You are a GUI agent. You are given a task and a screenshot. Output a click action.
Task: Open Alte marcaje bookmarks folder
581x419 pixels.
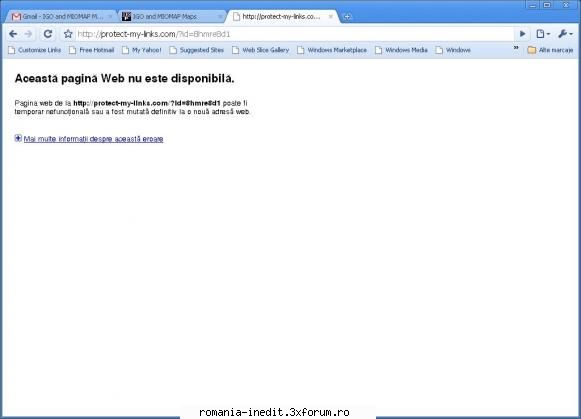tap(550, 50)
